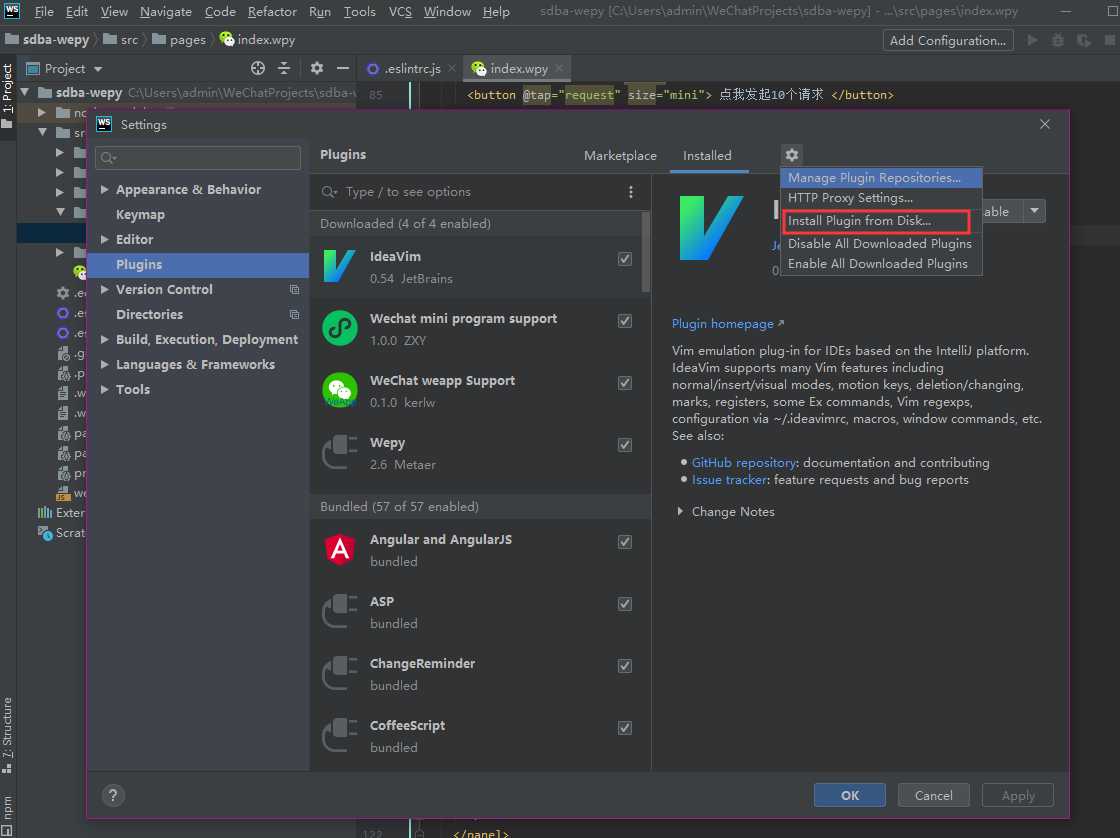Click the Wechat mini program support icon
The image size is (1120, 838).
click(x=339, y=329)
